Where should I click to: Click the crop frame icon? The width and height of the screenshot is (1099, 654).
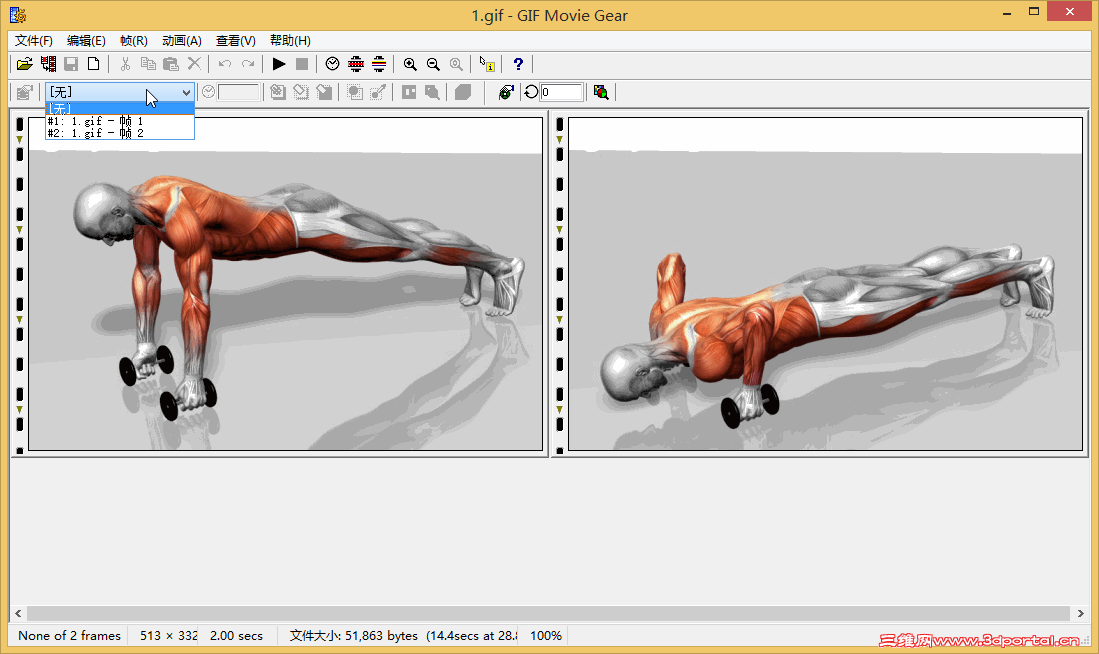278,93
